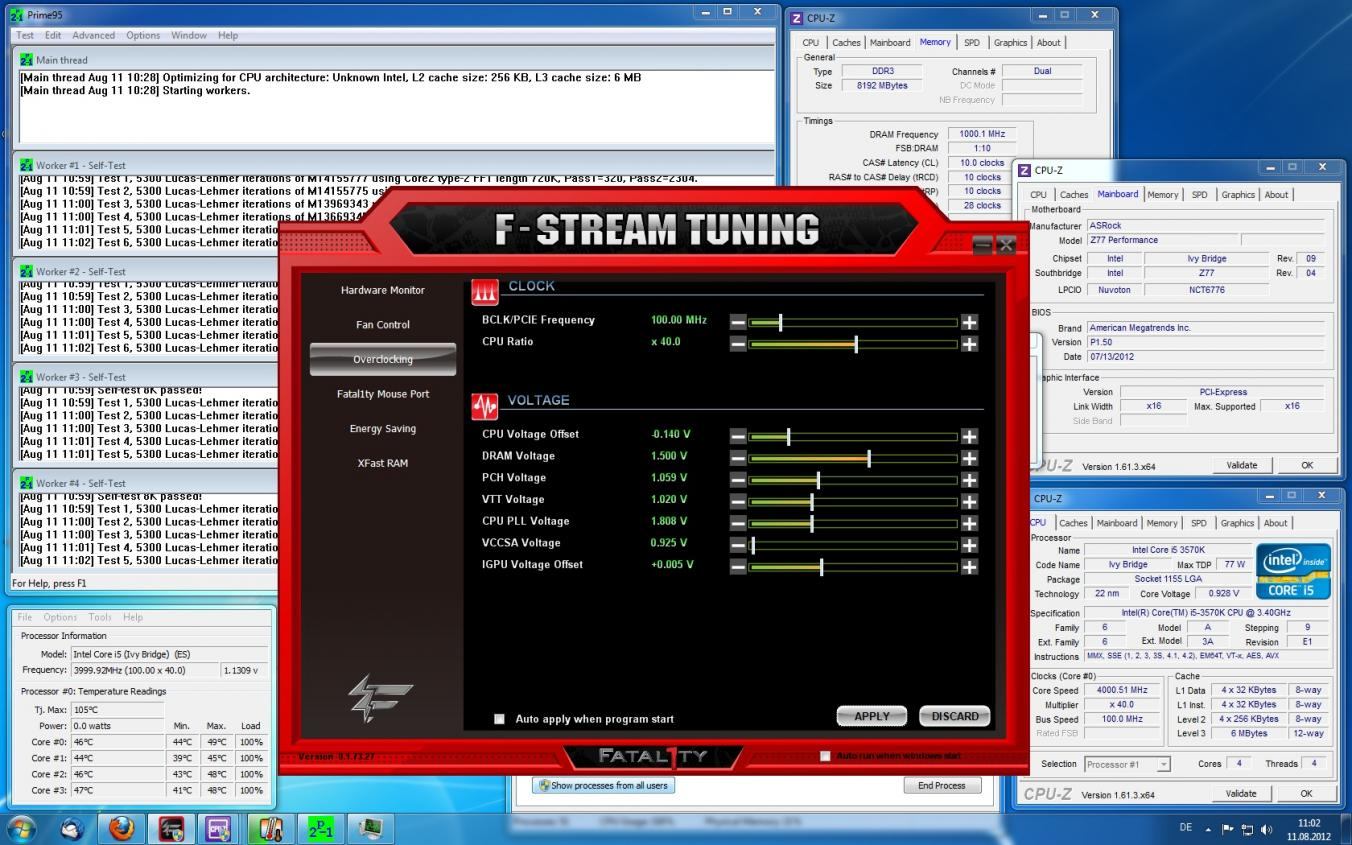Click DE language indicator in taskbar
1352x845 pixels.
1185,829
